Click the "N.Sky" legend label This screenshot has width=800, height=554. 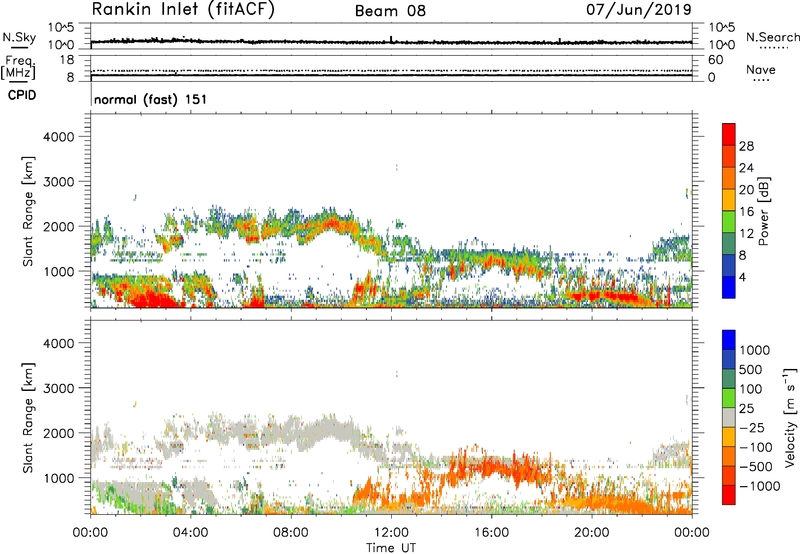19,37
